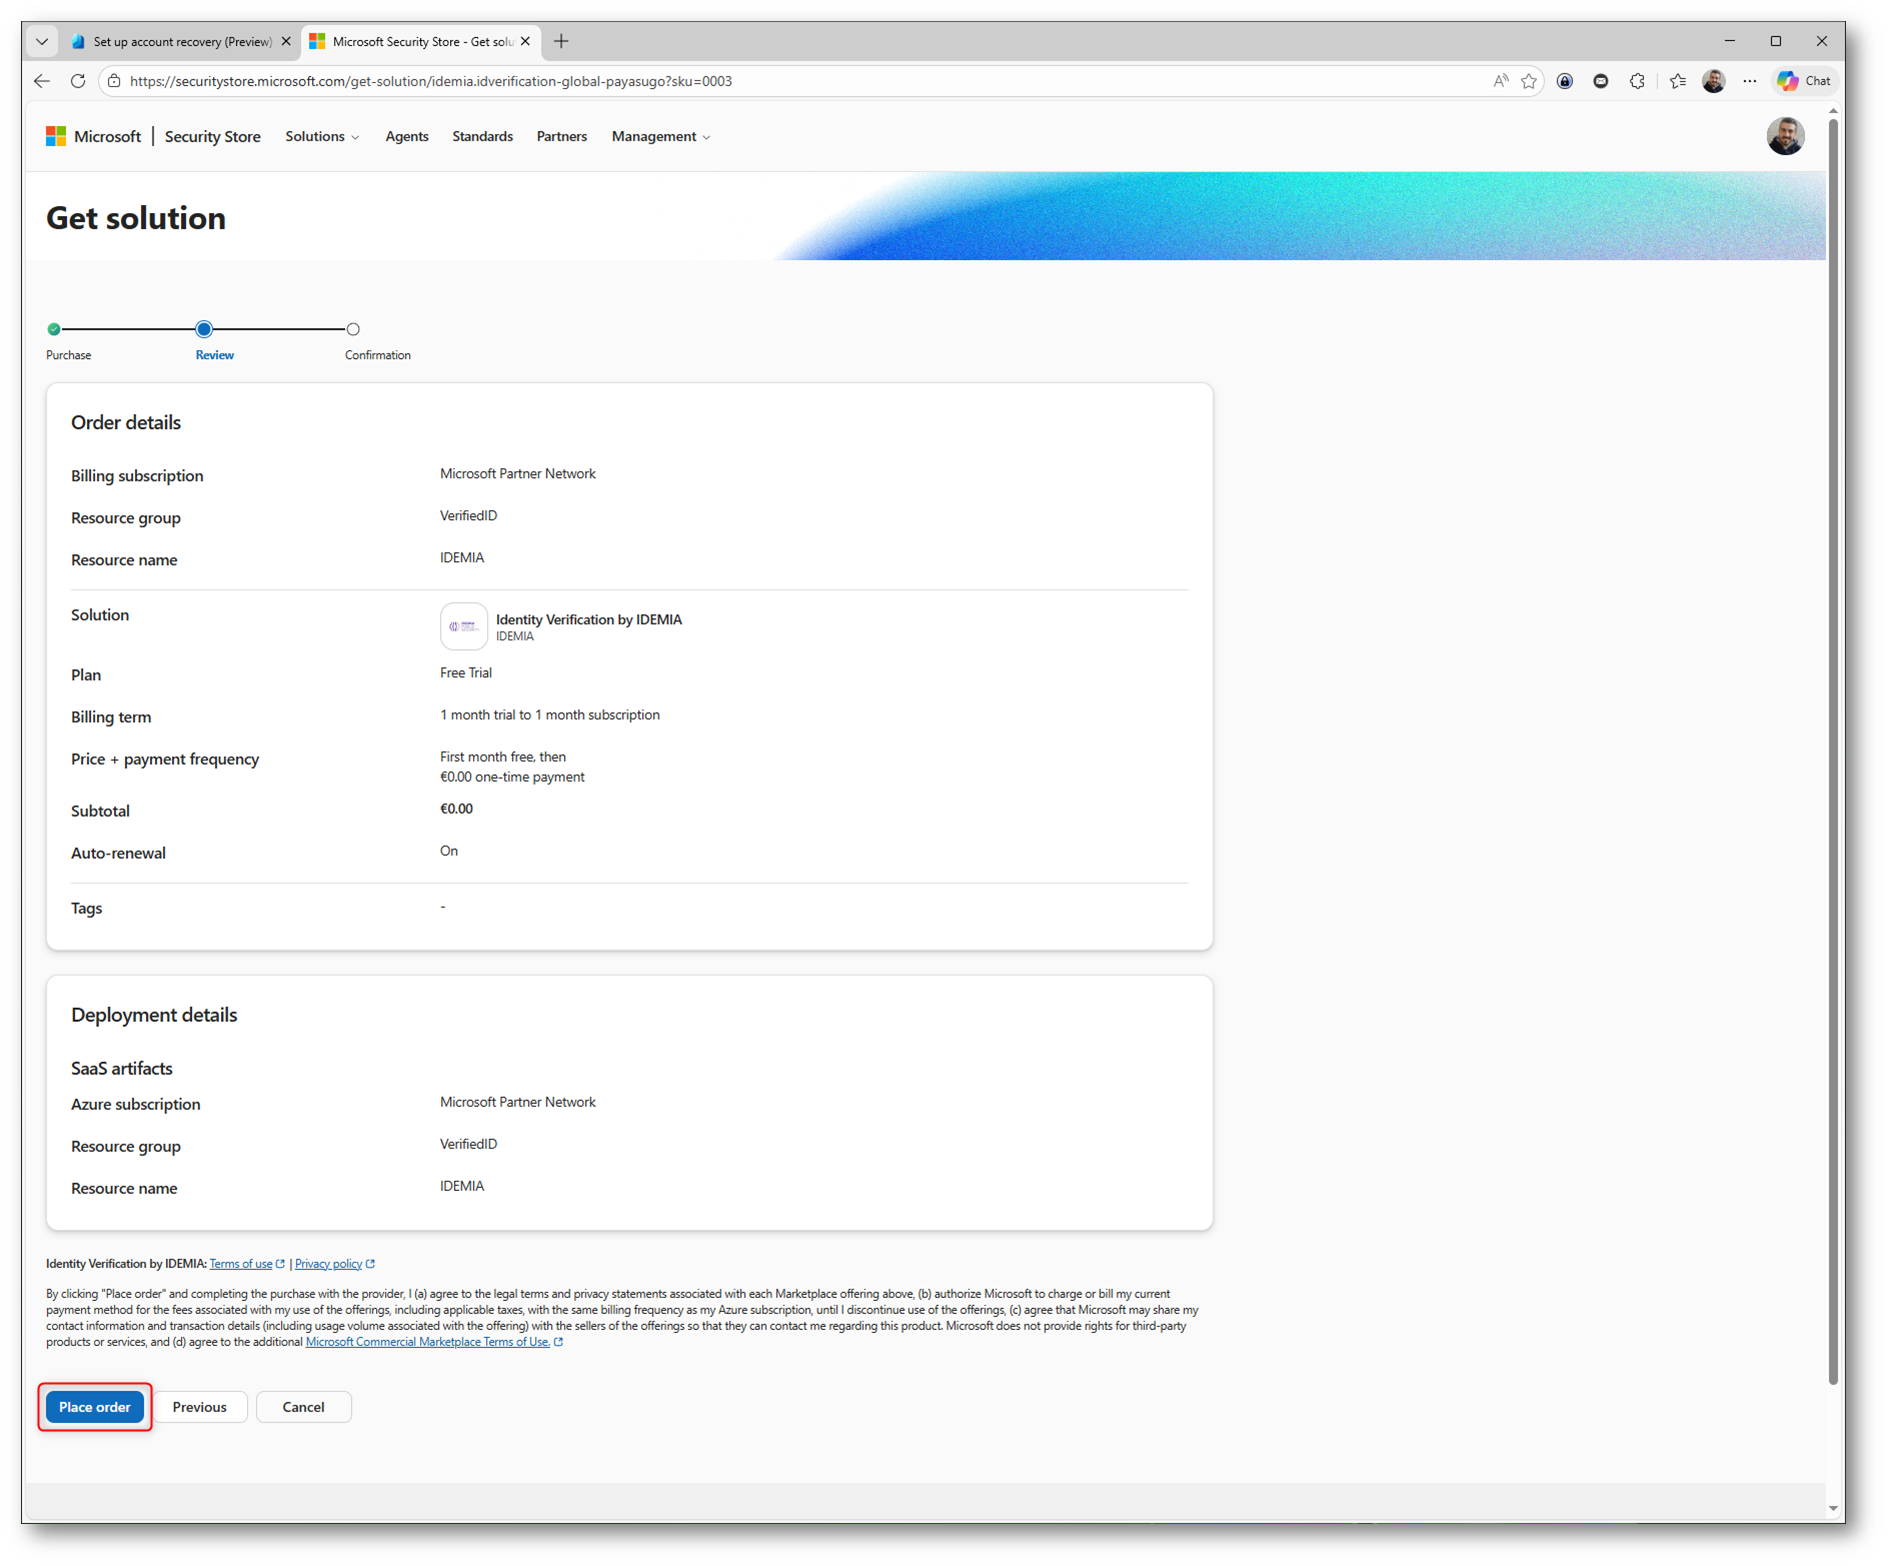This screenshot has width=1888, height=1566.
Task: Open the browser tab list chevron
Action: 42,41
